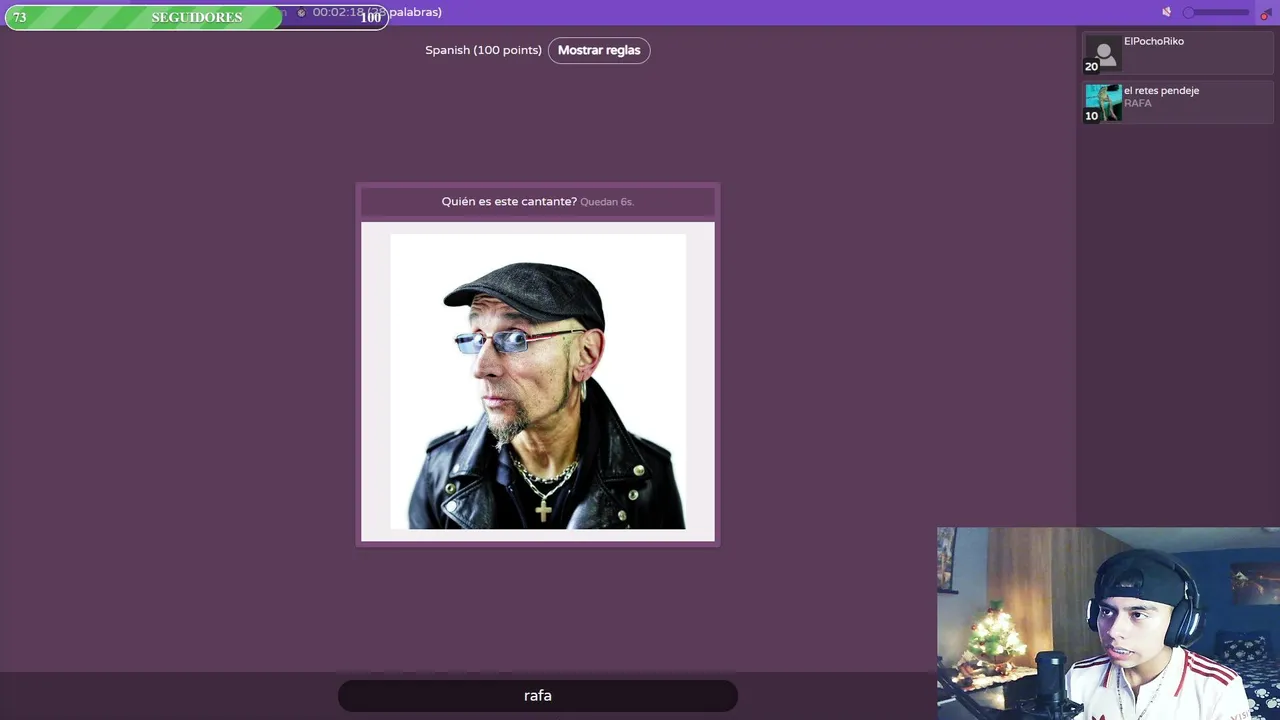Click the singer photo in the quiz card

(538, 381)
